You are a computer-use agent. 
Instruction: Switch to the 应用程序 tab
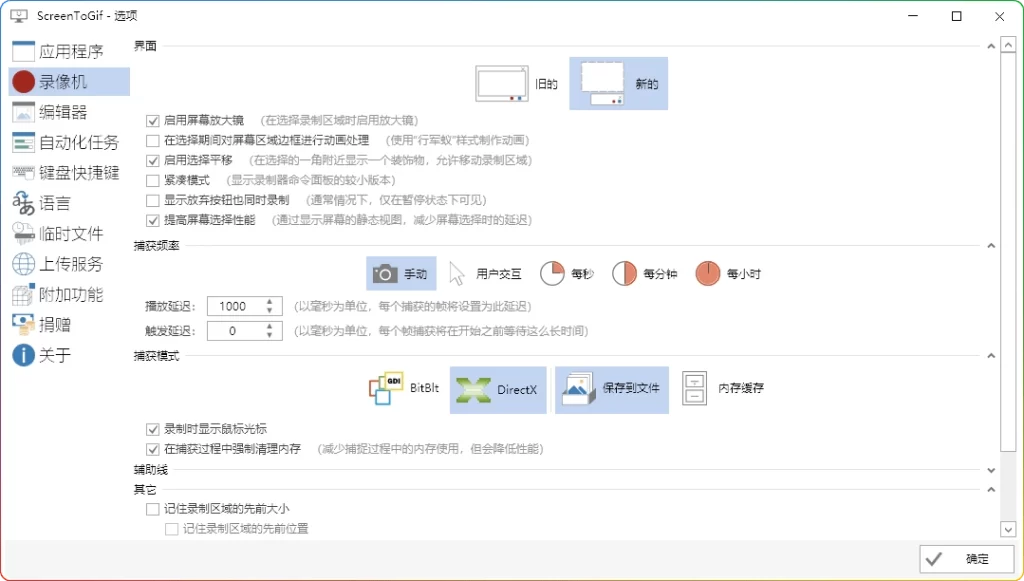(70, 50)
